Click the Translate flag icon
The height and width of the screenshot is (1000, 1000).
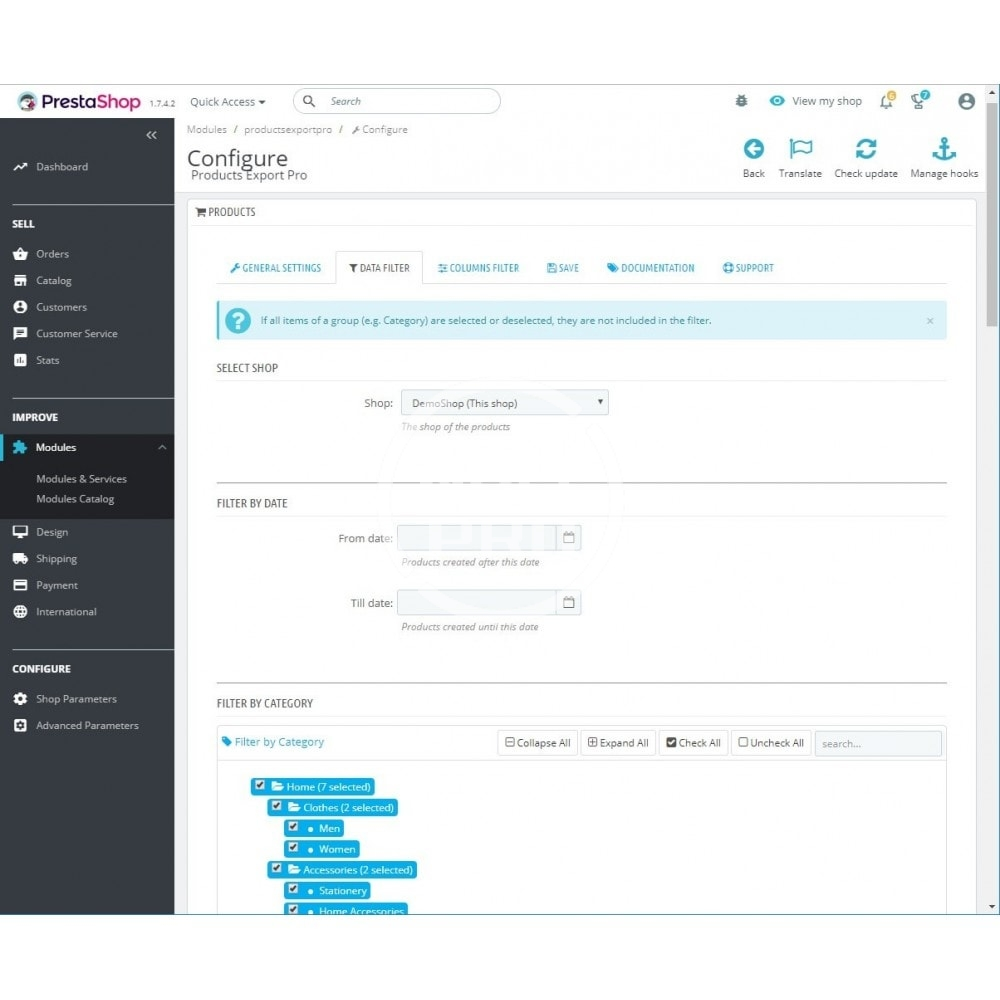(800, 150)
